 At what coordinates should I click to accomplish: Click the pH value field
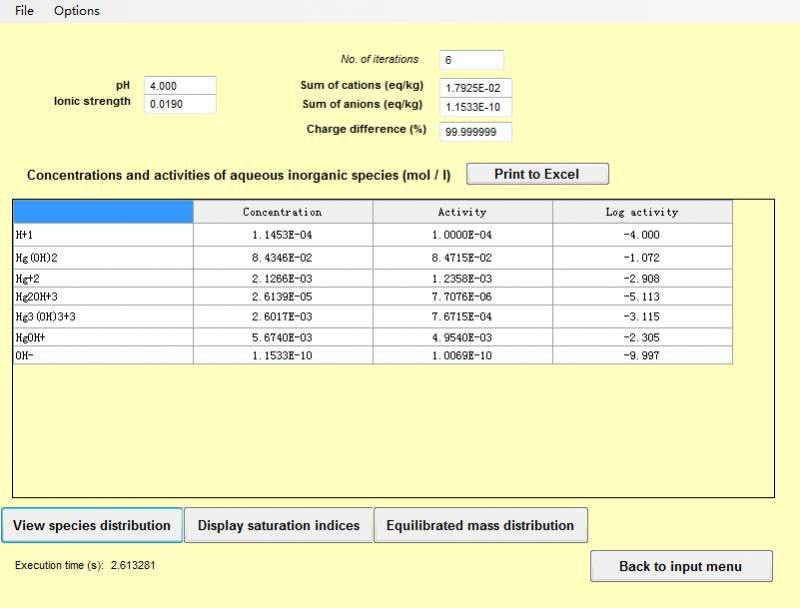(180, 86)
